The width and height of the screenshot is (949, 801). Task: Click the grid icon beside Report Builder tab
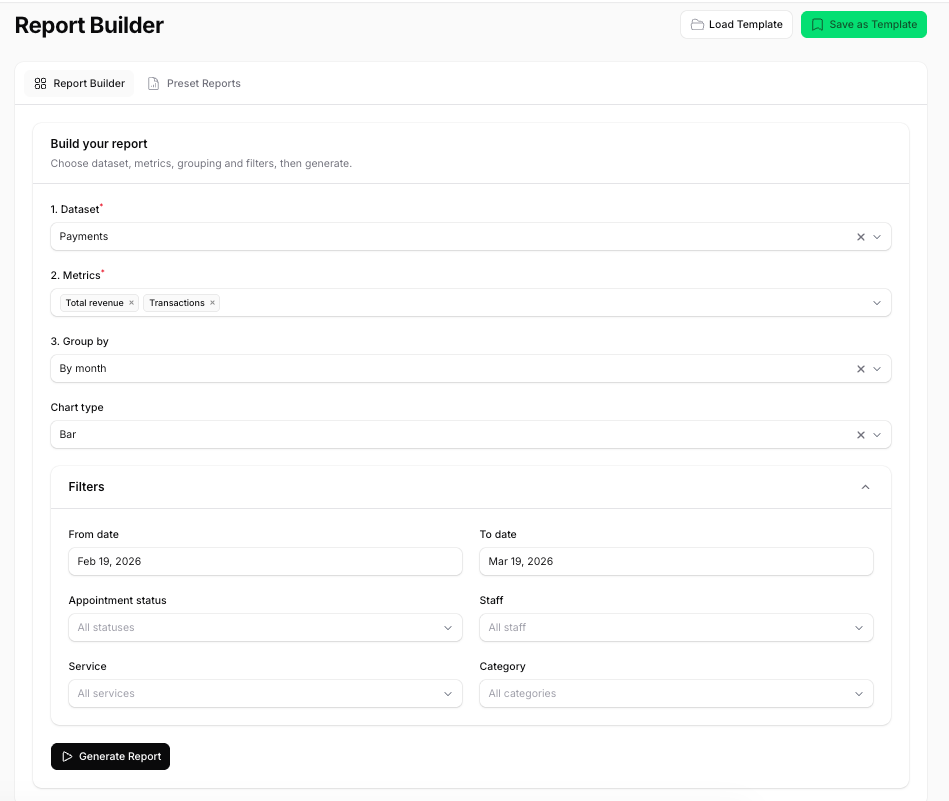pyautogui.click(x=41, y=83)
